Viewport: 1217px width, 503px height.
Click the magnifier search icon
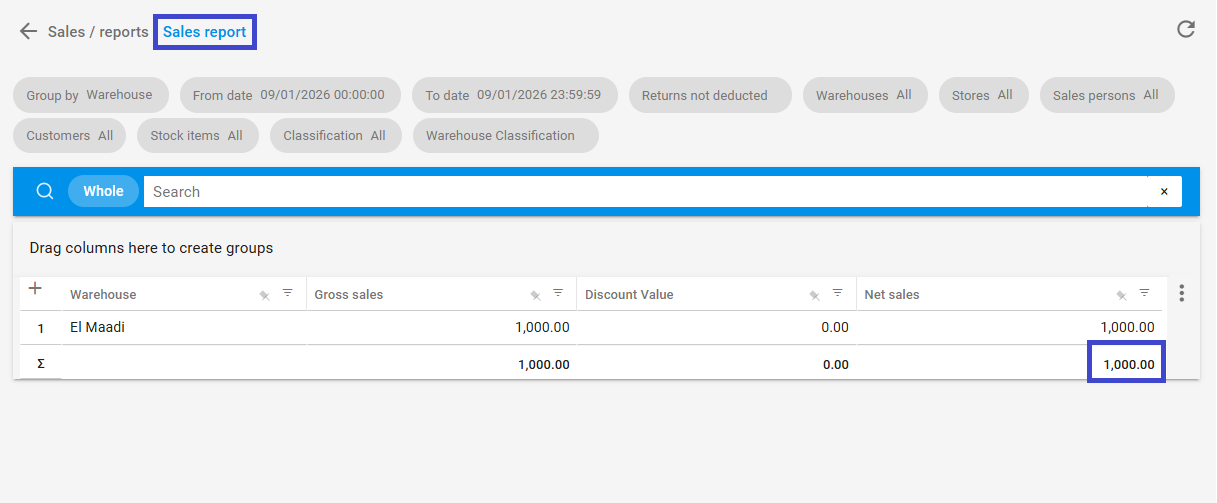pos(45,191)
